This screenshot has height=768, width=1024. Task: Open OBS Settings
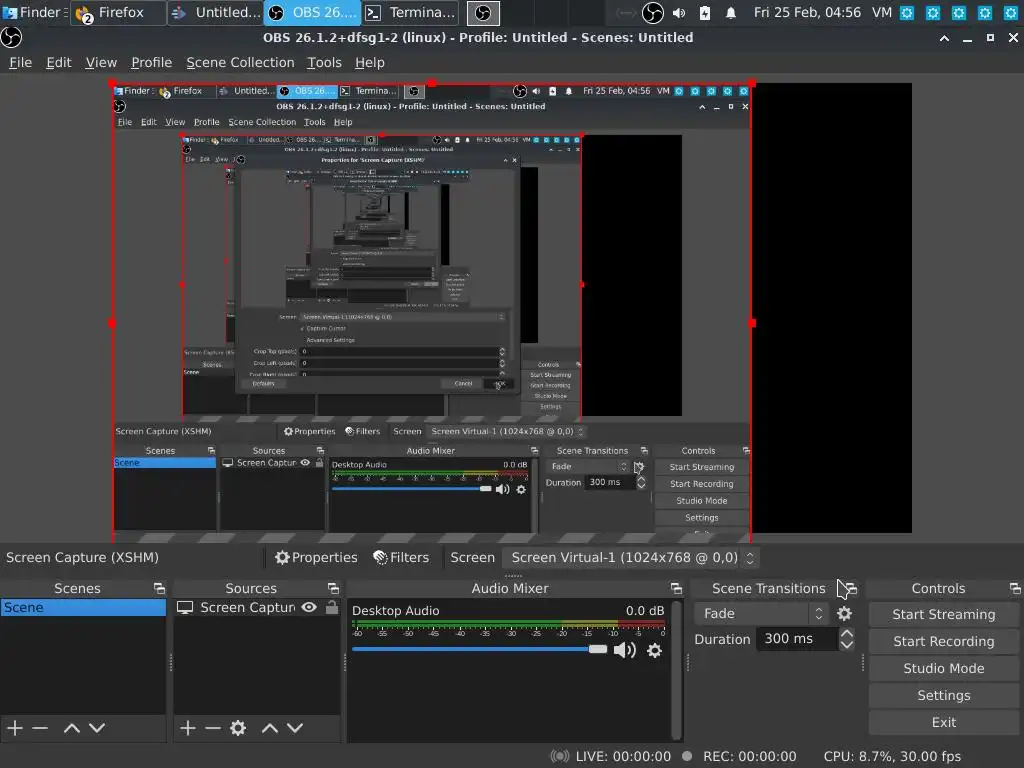944,696
